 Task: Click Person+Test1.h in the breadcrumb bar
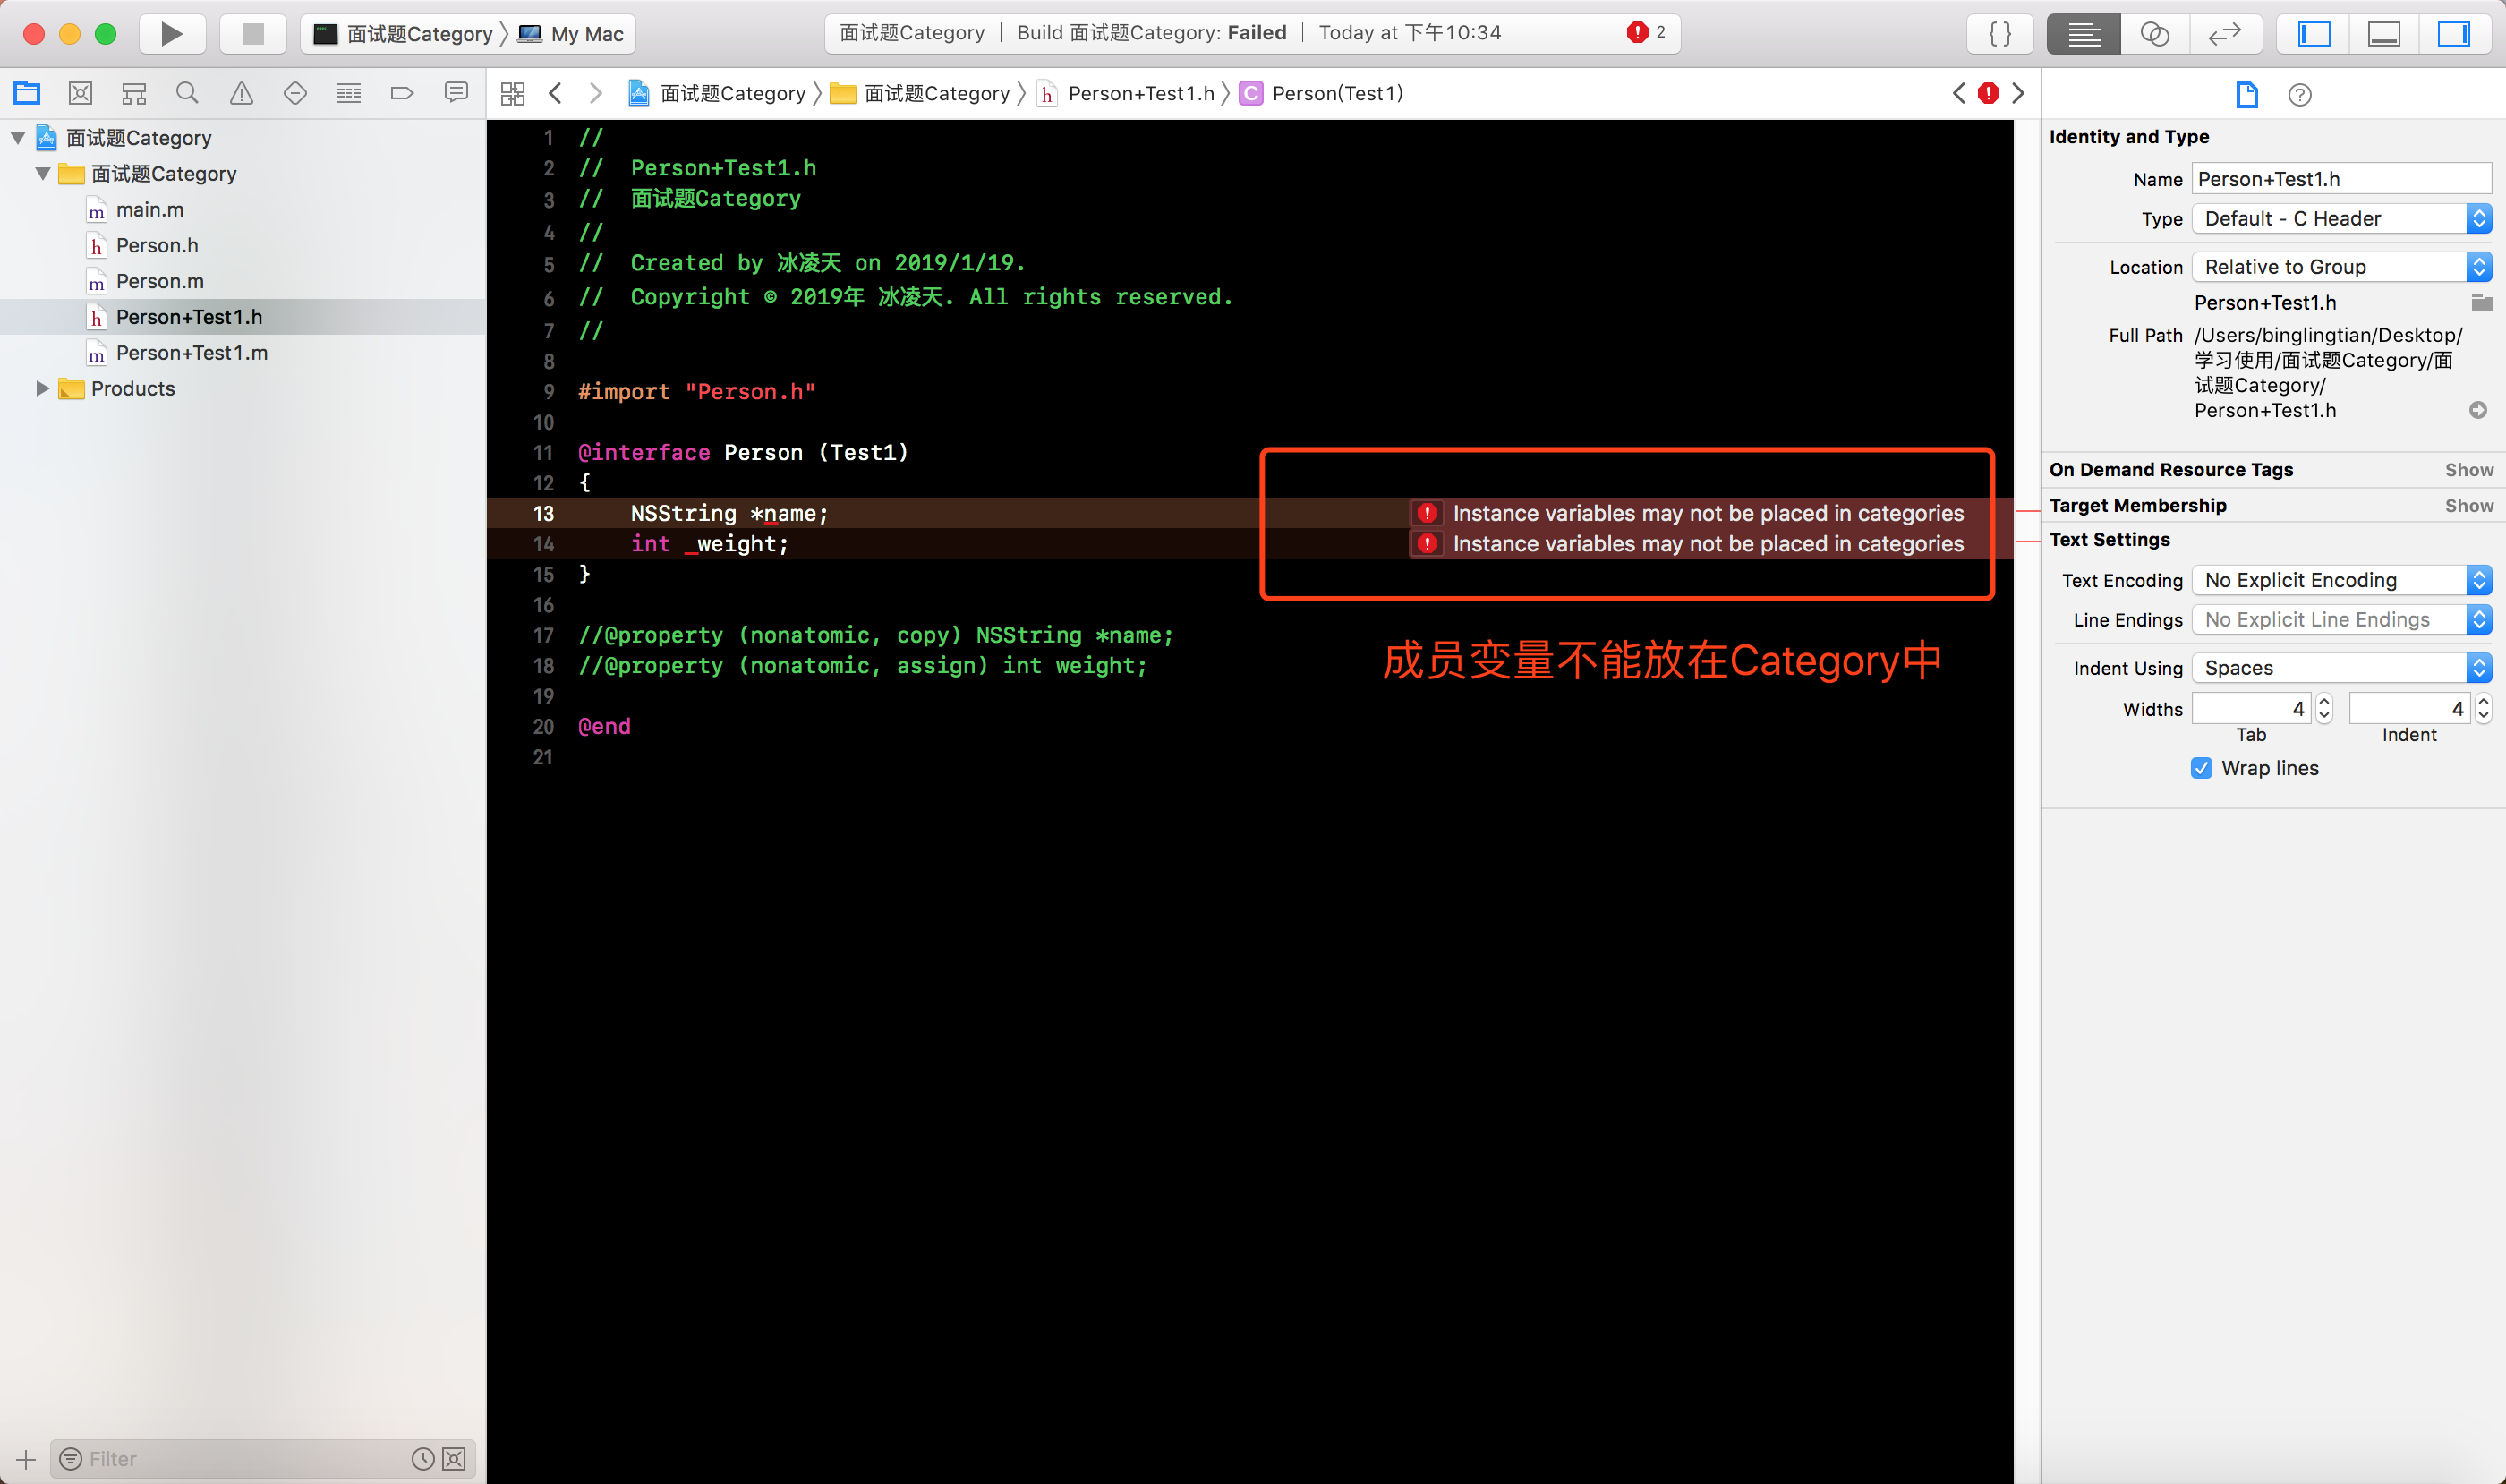coord(1140,93)
